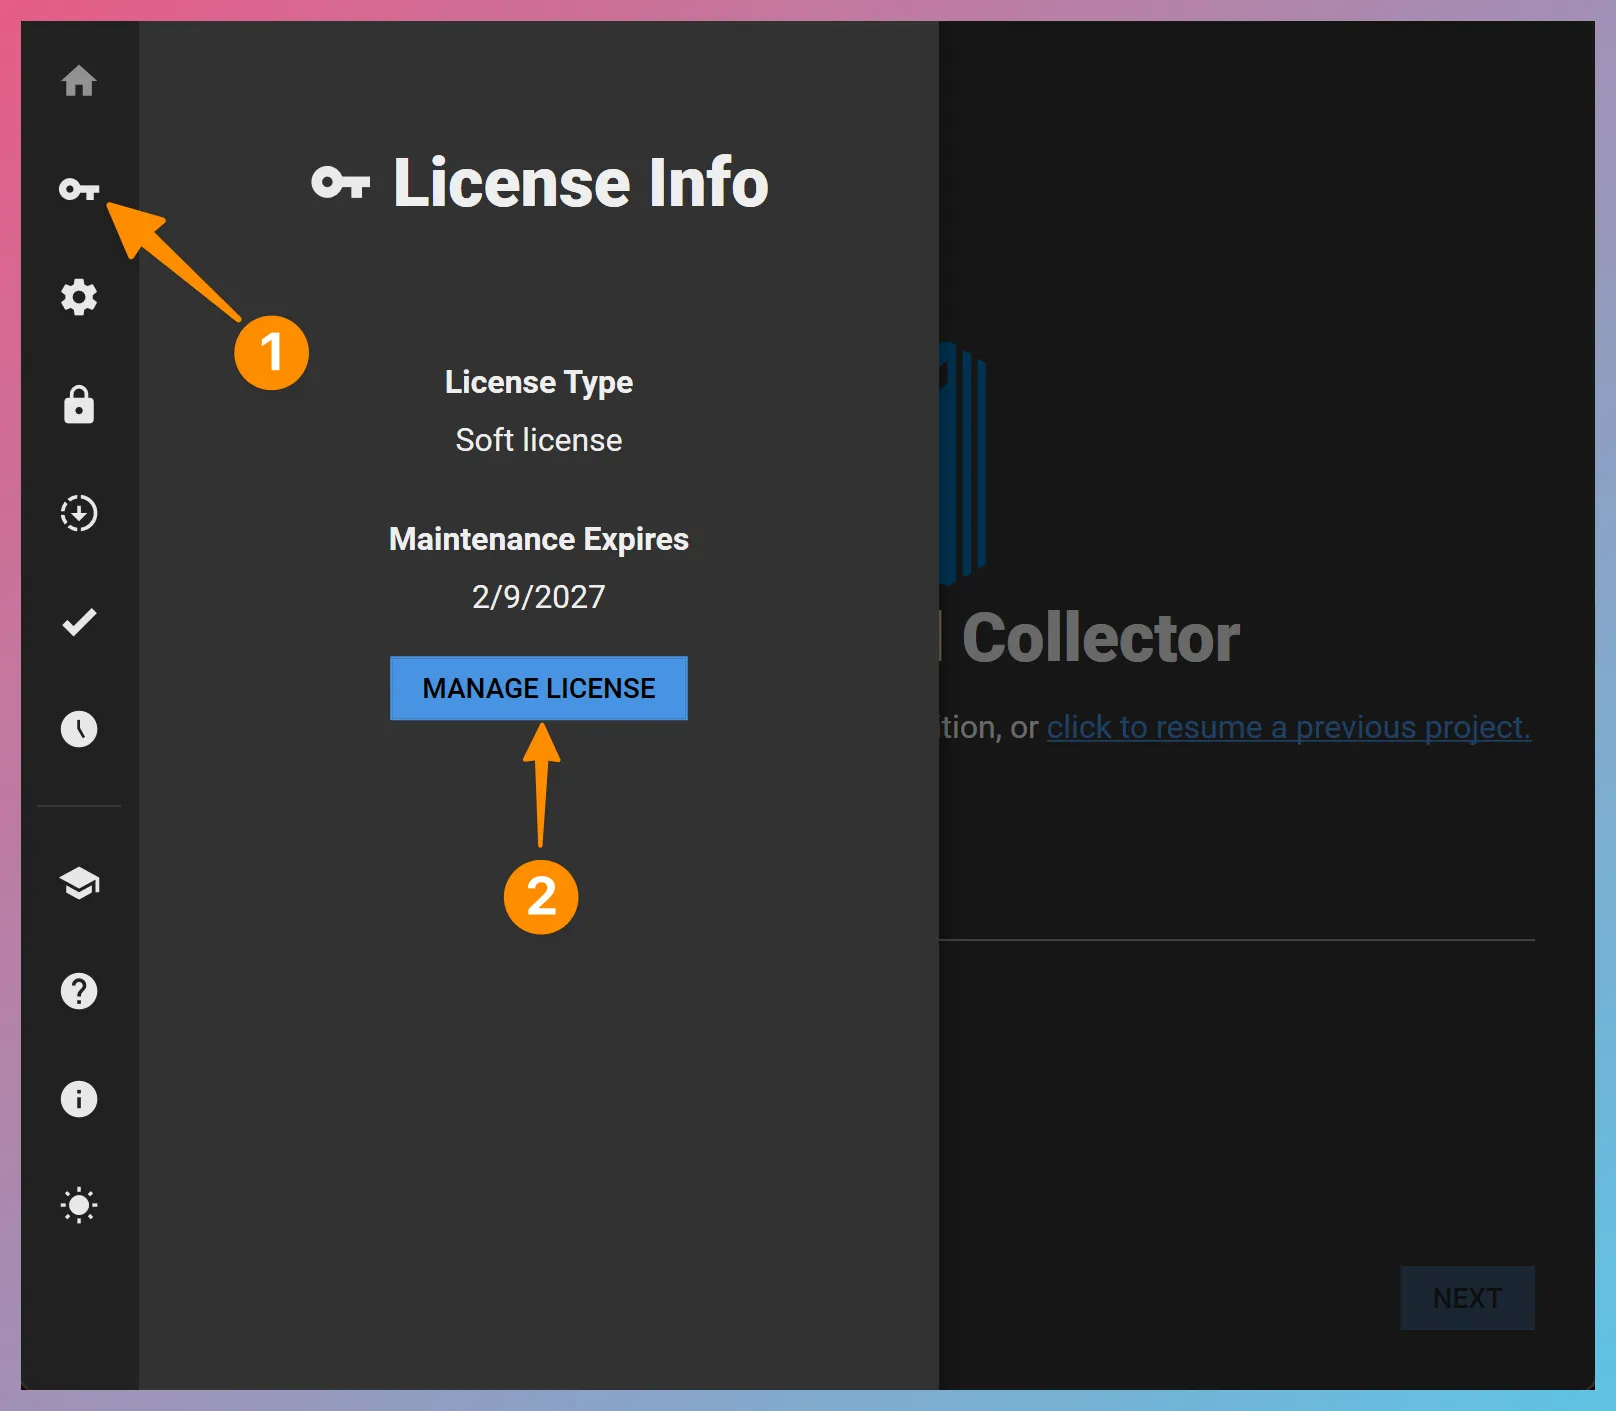This screenshot has width=1616, height=1411.
Task: Click the Soft license label
Action: coord(538,440)
